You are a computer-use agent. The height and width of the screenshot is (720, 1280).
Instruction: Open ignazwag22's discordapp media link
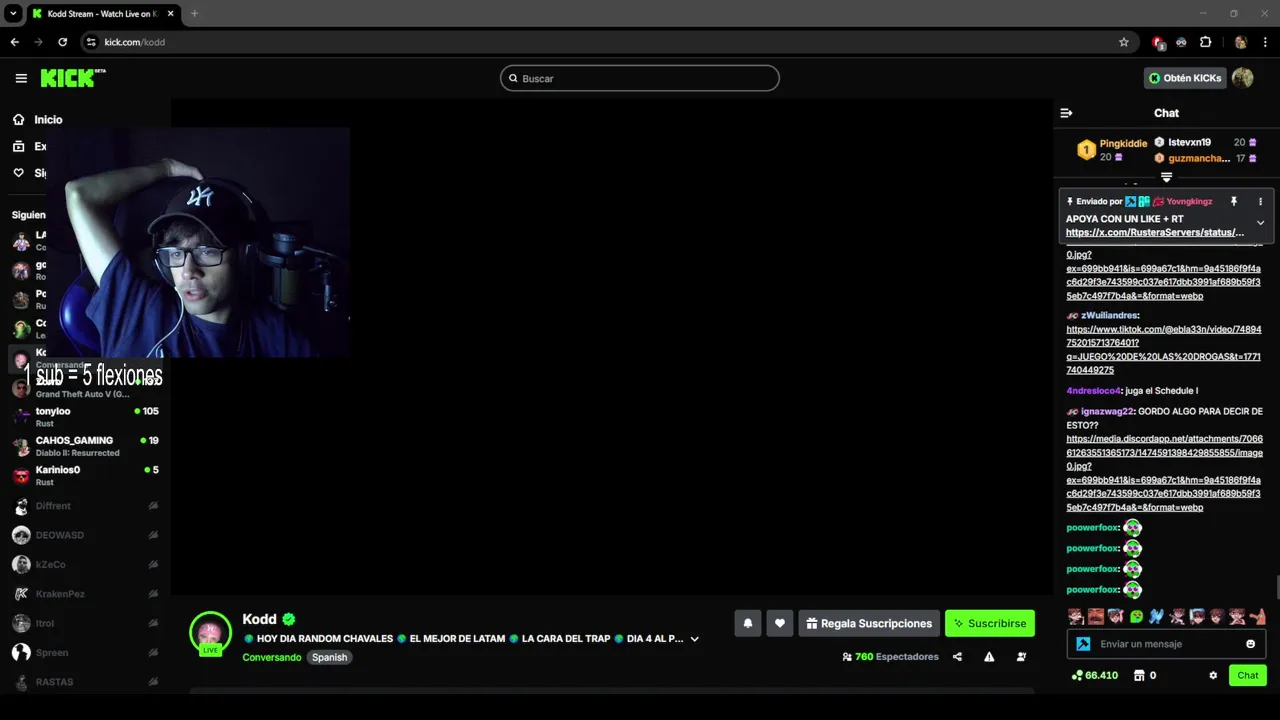tap(1164, 473)
